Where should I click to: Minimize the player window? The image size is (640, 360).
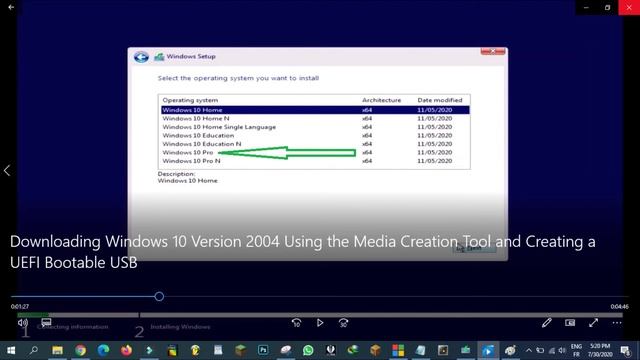(586, 7)
